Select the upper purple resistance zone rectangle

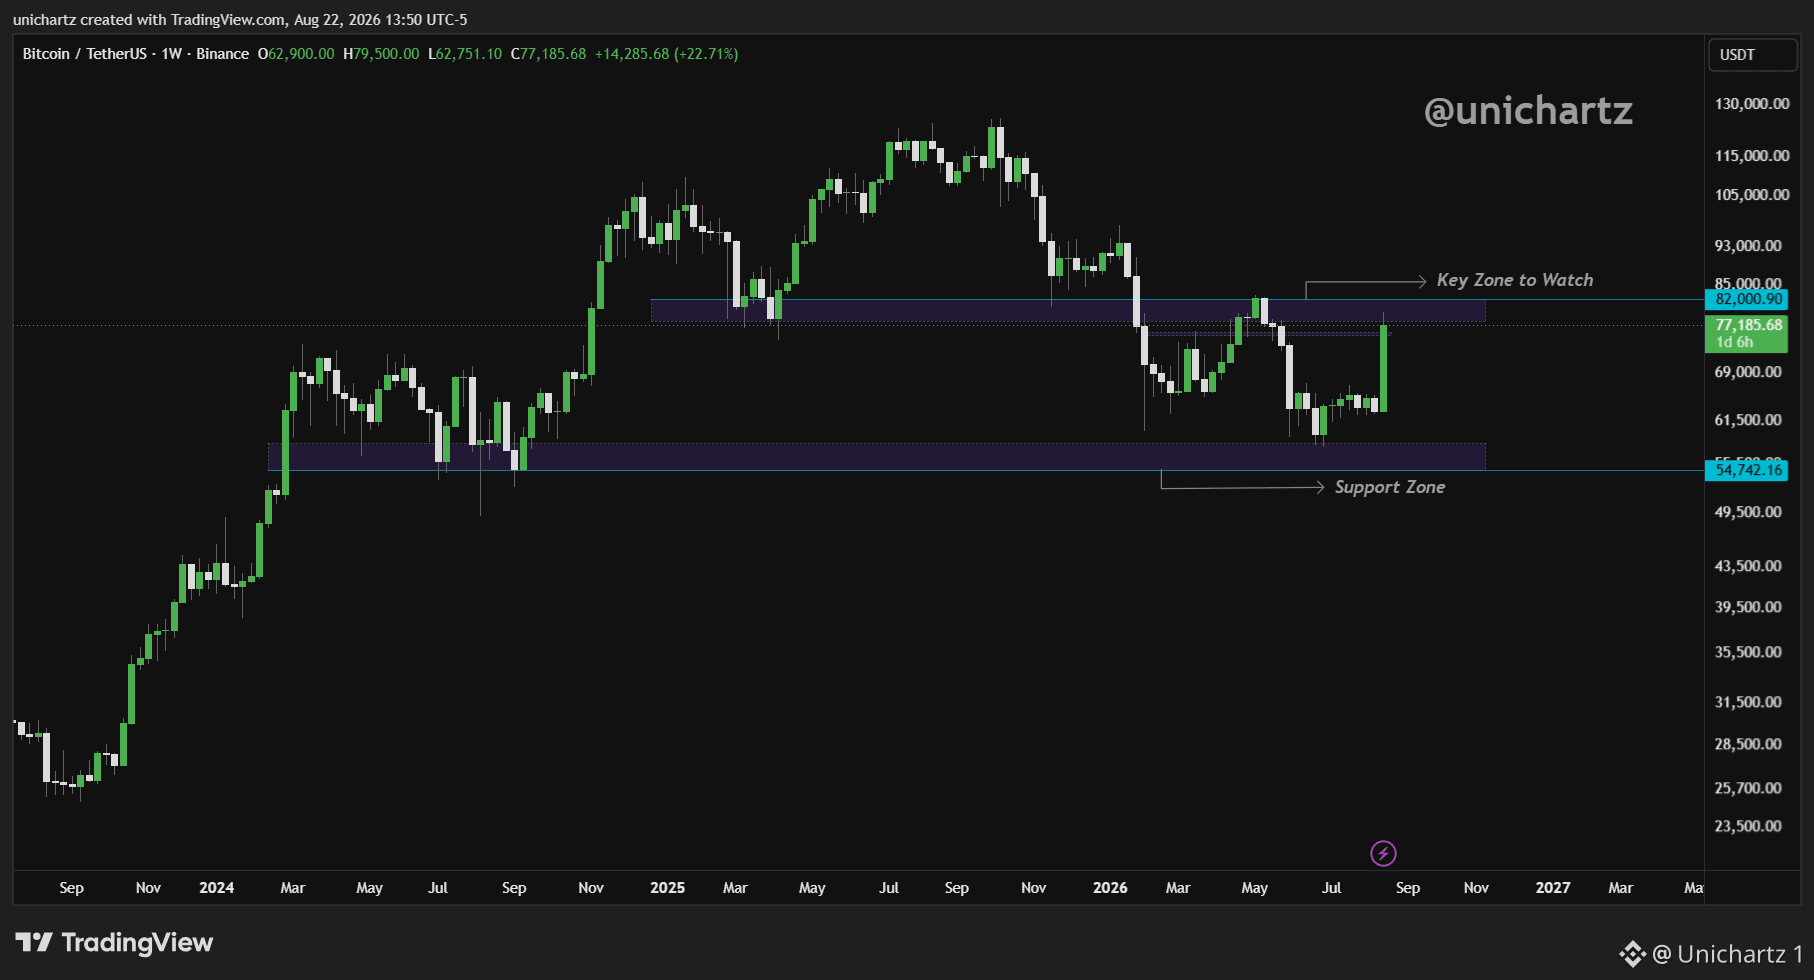[1068, 310]
